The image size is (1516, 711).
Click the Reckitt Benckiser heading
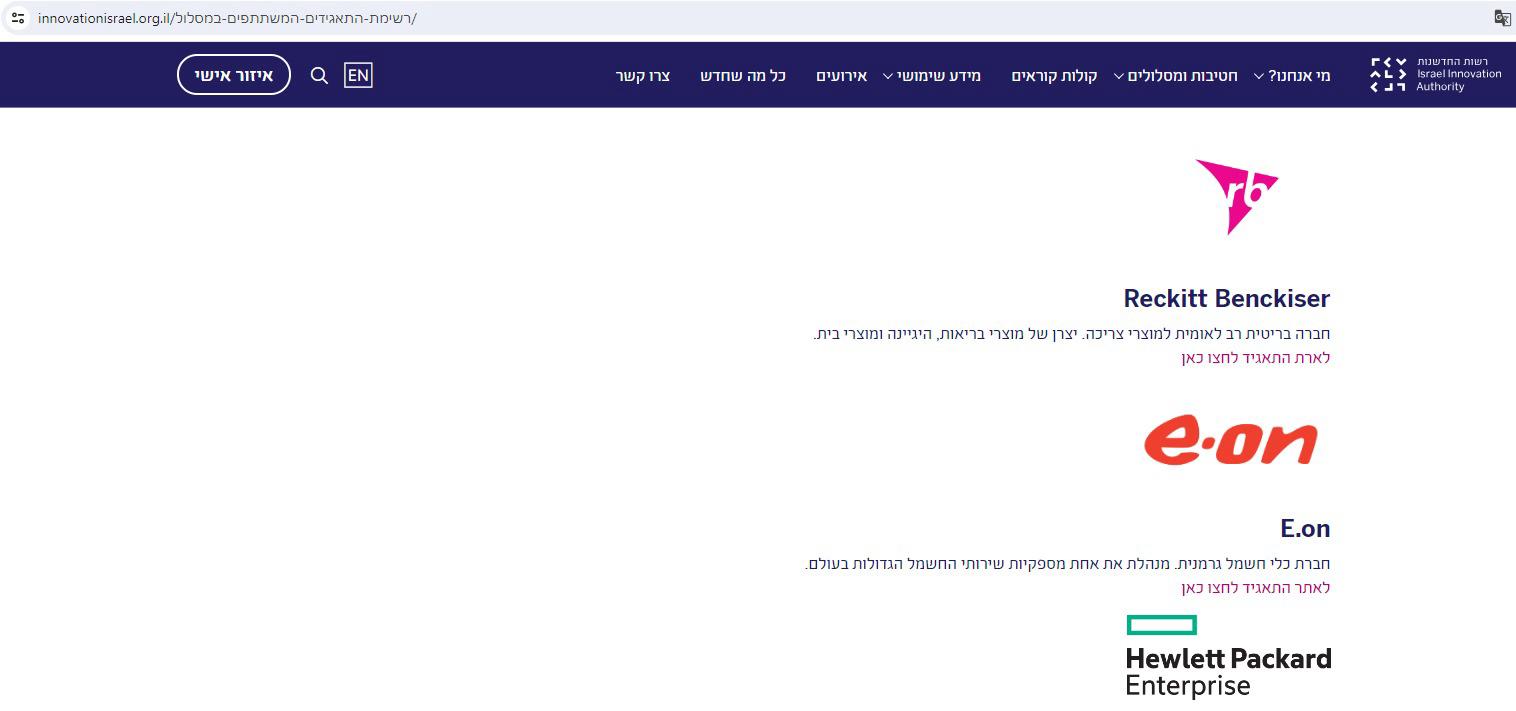tap(1227, 298)
